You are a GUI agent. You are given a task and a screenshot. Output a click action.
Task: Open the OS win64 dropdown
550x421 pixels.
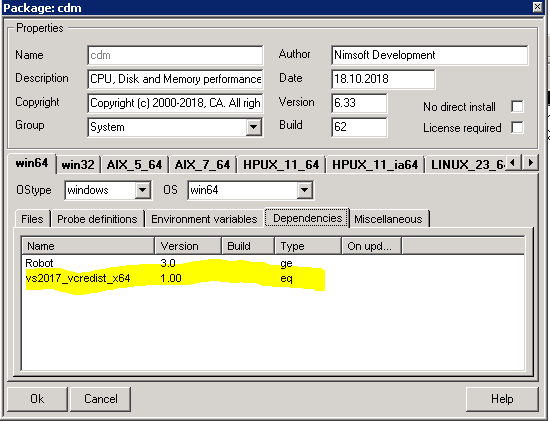304,190
